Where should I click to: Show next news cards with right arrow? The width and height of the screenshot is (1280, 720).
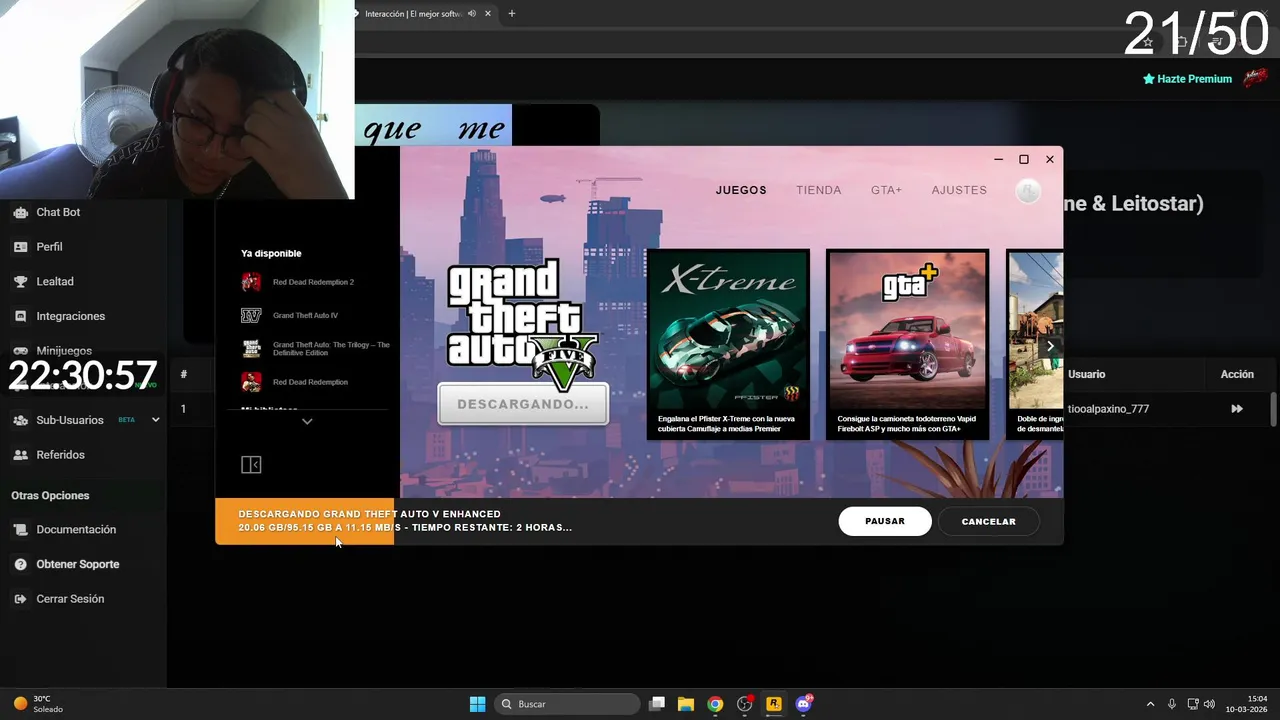tap(1050, 346)
